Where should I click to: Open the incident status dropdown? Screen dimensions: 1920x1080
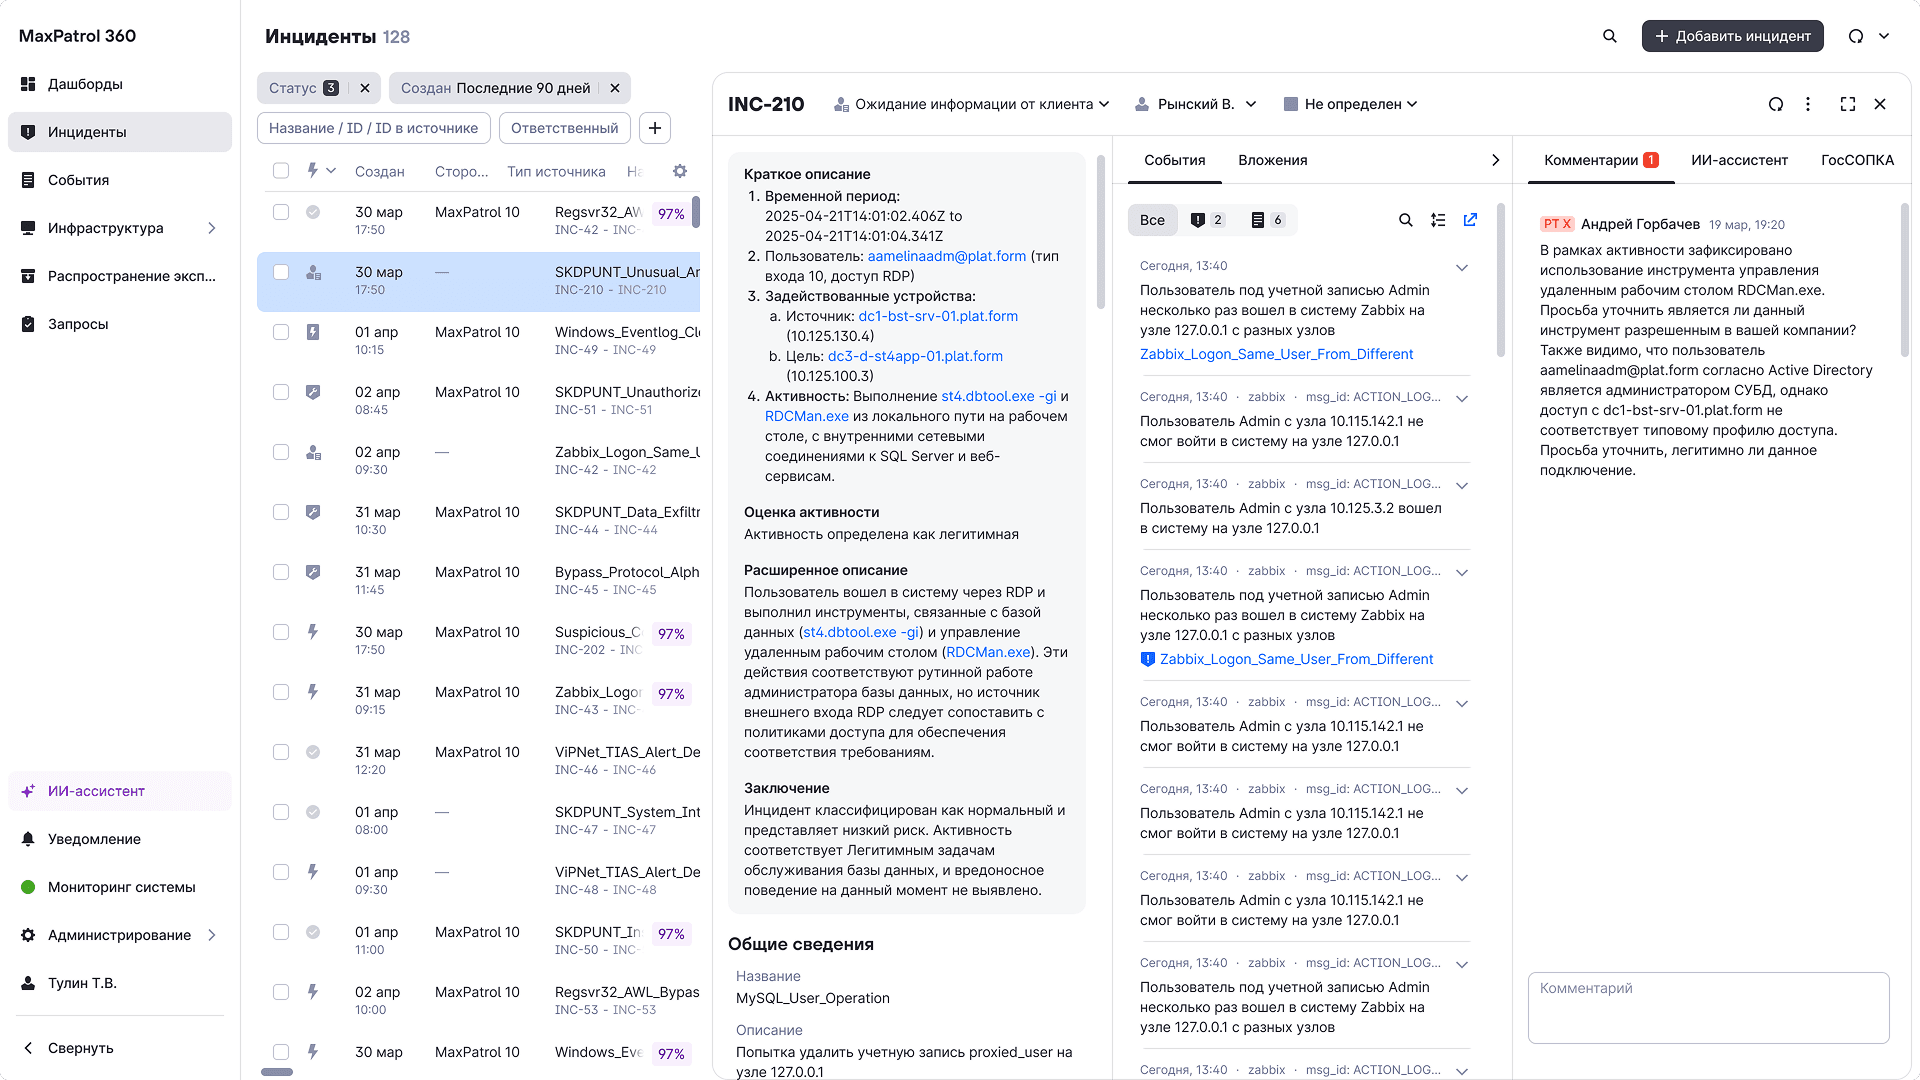(972, 104)
